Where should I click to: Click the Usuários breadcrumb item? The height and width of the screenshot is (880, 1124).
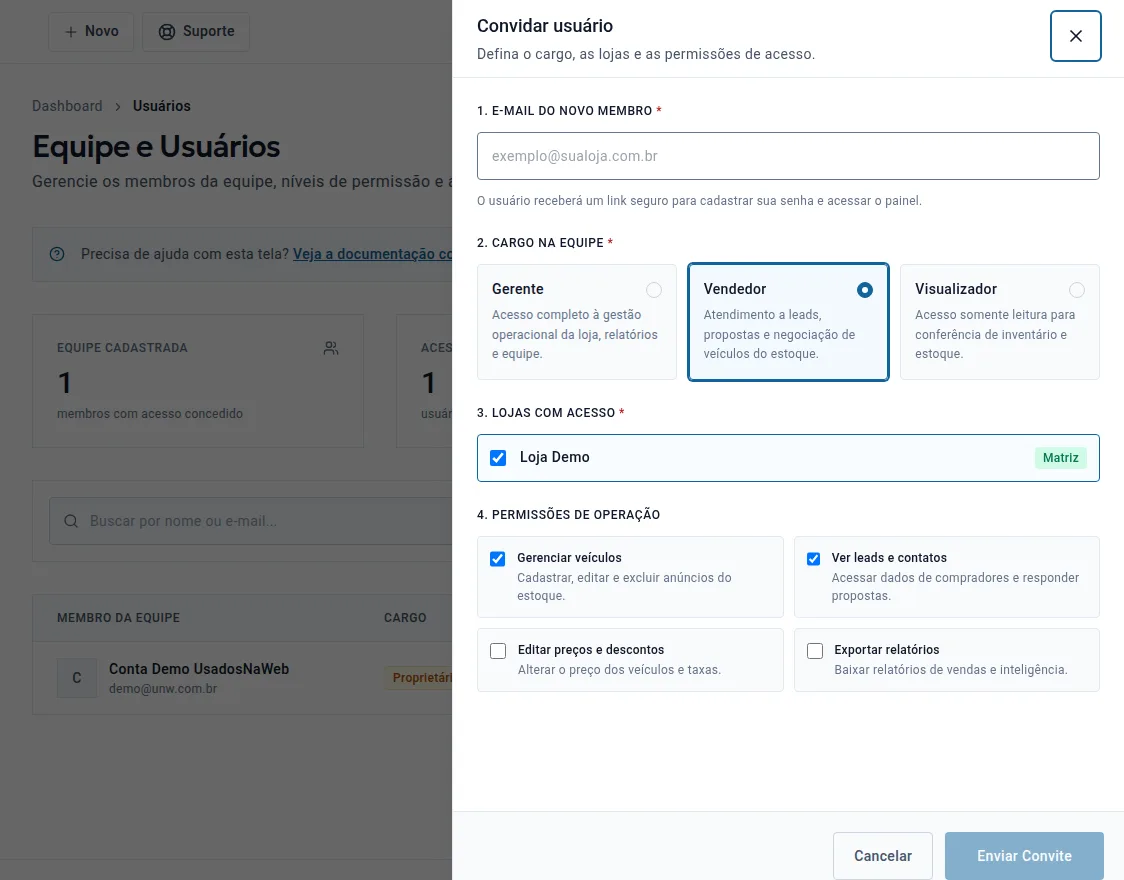[x=161, y=106]
